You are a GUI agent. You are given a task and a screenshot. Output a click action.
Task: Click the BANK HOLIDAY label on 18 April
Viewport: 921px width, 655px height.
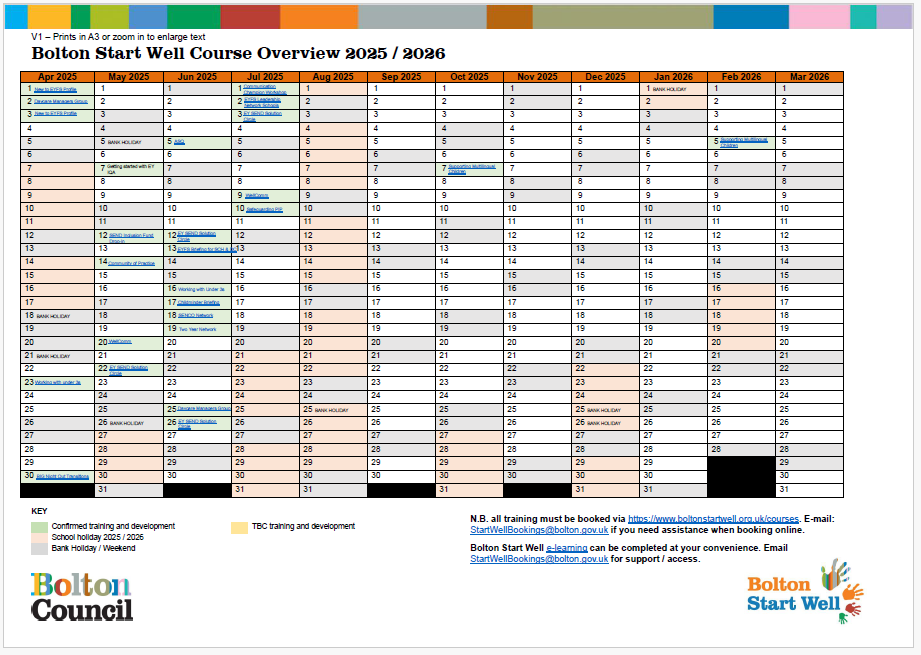point(53,317)
